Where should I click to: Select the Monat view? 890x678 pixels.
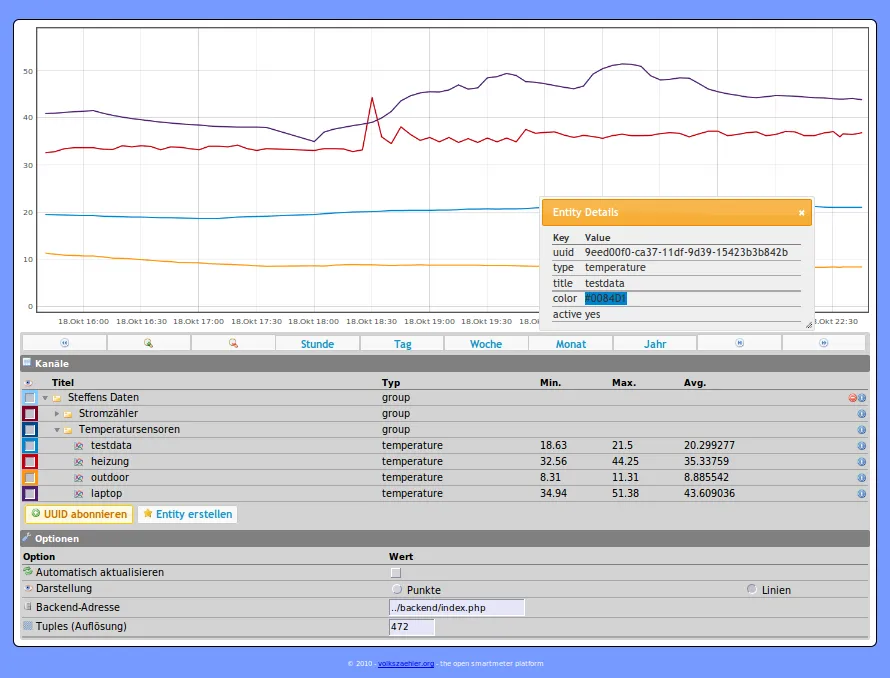[x=570, y=343]
